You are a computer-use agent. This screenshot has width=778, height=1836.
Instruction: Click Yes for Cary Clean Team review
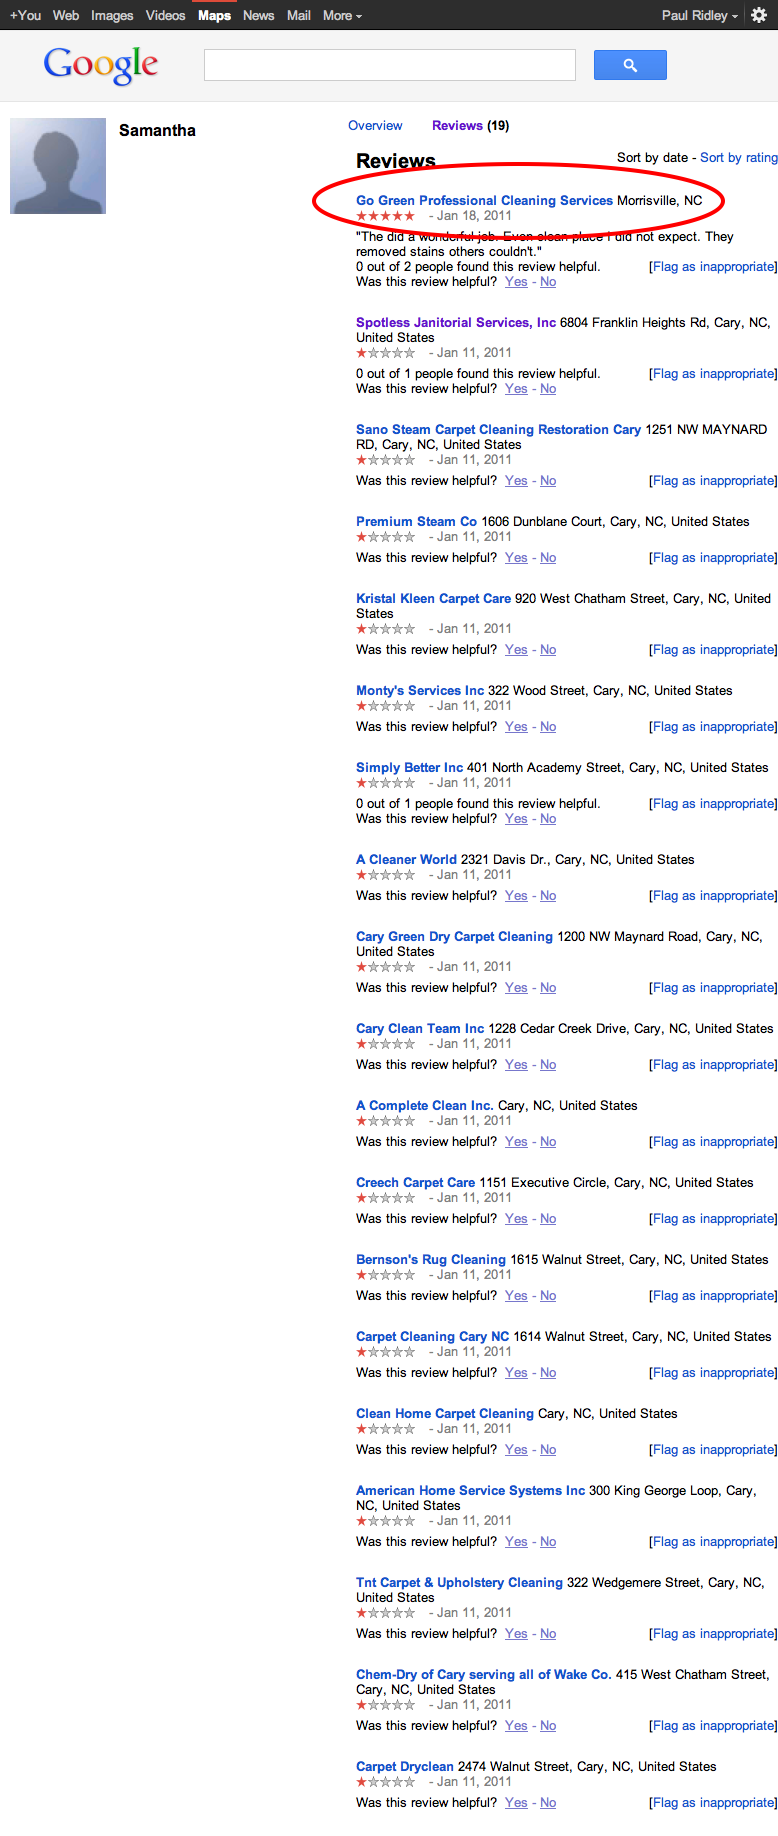click(516, 1065)
